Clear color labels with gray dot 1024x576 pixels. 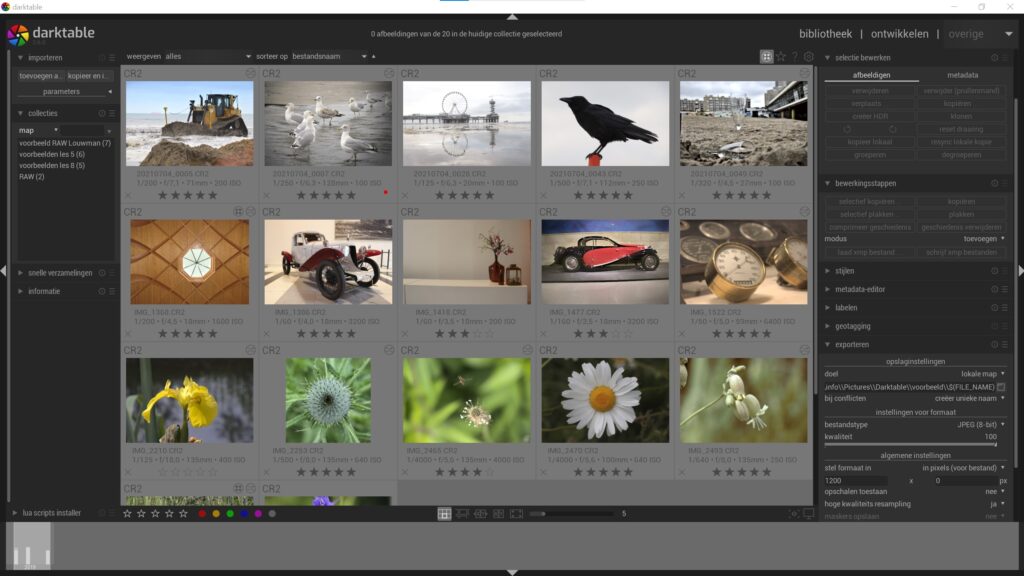(272, 514)
